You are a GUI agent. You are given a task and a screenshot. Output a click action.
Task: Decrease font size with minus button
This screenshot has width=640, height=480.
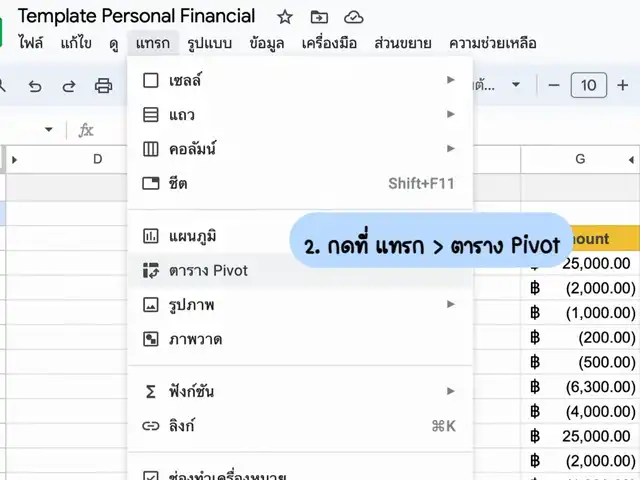point(554,85)
